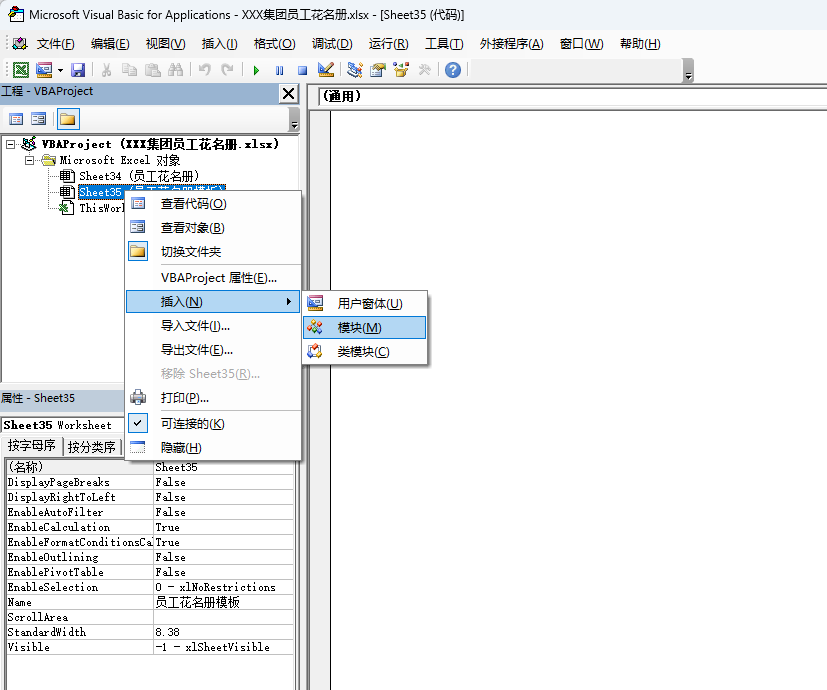
Task: Switch to 按字母序 properties tab
Action: 32,446
